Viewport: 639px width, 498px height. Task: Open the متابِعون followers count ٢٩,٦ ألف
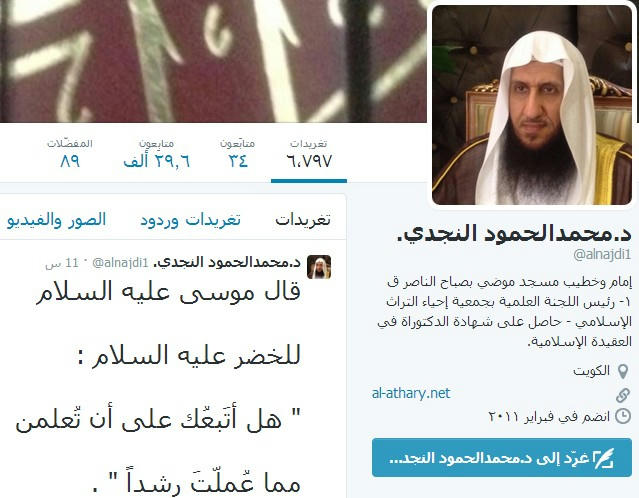157,155
